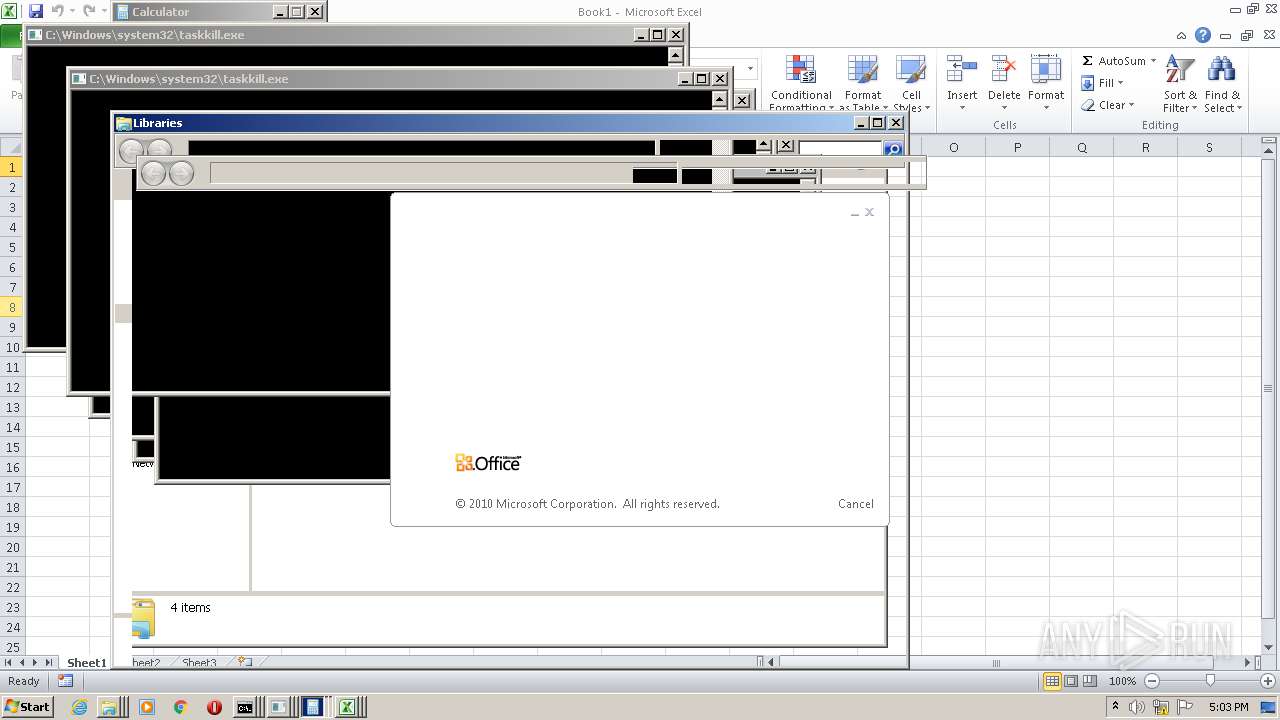
Task: Open Sort & Filter
Action: (1180, 83)
